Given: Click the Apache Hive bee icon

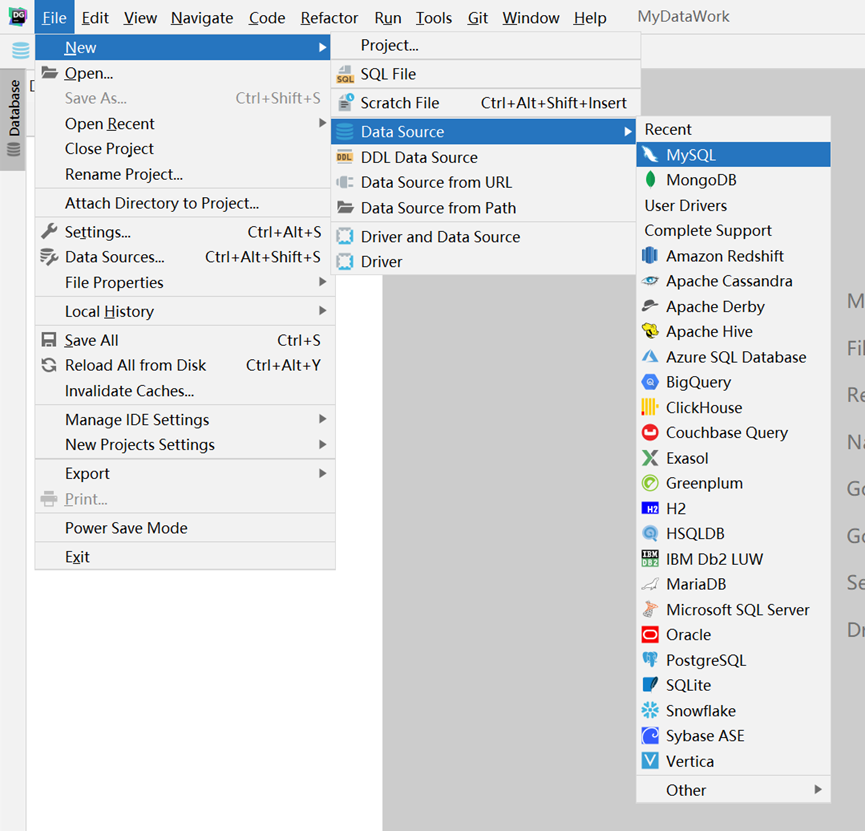Looking at the screenshot, I should 650,331.
